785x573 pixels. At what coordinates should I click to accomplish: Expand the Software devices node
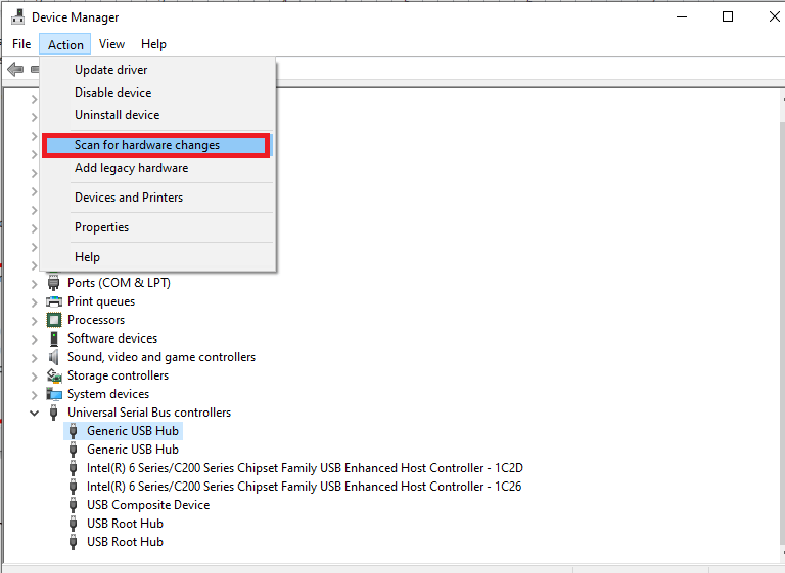tap(35, 339)
